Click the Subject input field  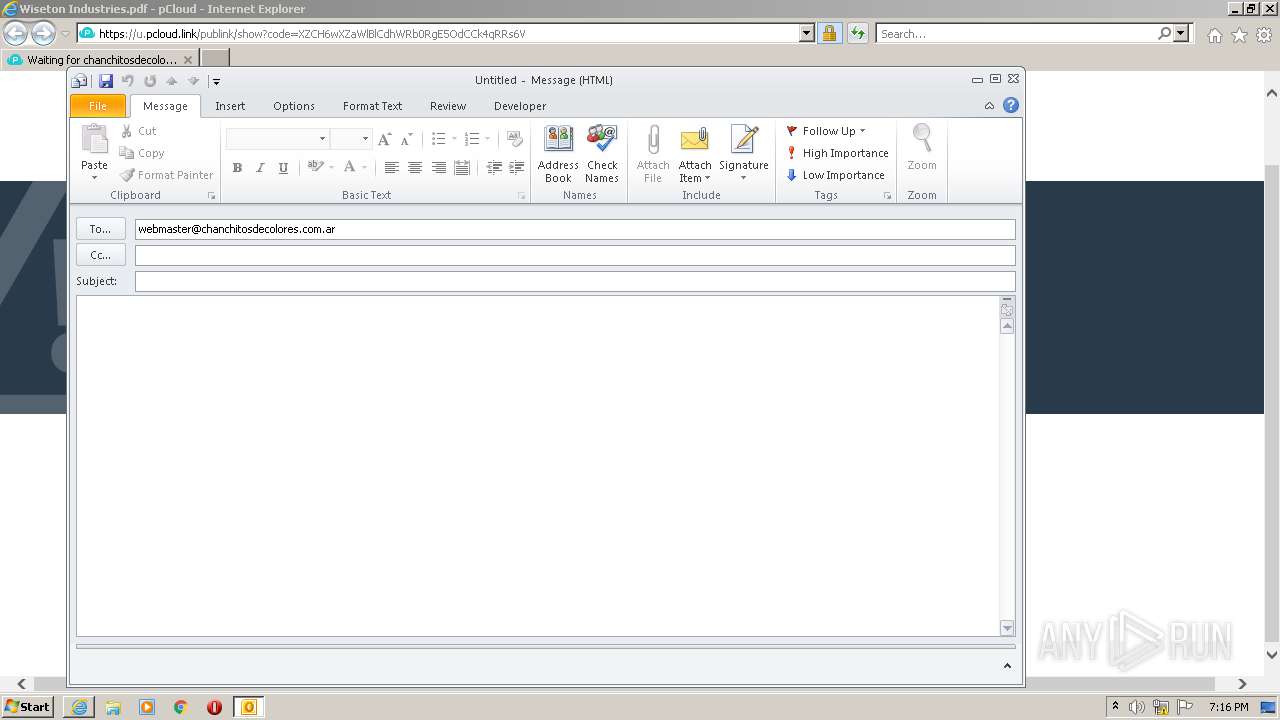[575, 281]
